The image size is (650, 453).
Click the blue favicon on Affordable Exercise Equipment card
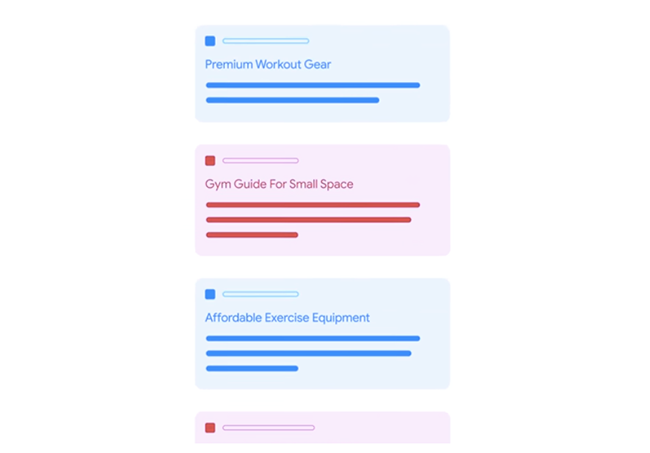[210, 294]
